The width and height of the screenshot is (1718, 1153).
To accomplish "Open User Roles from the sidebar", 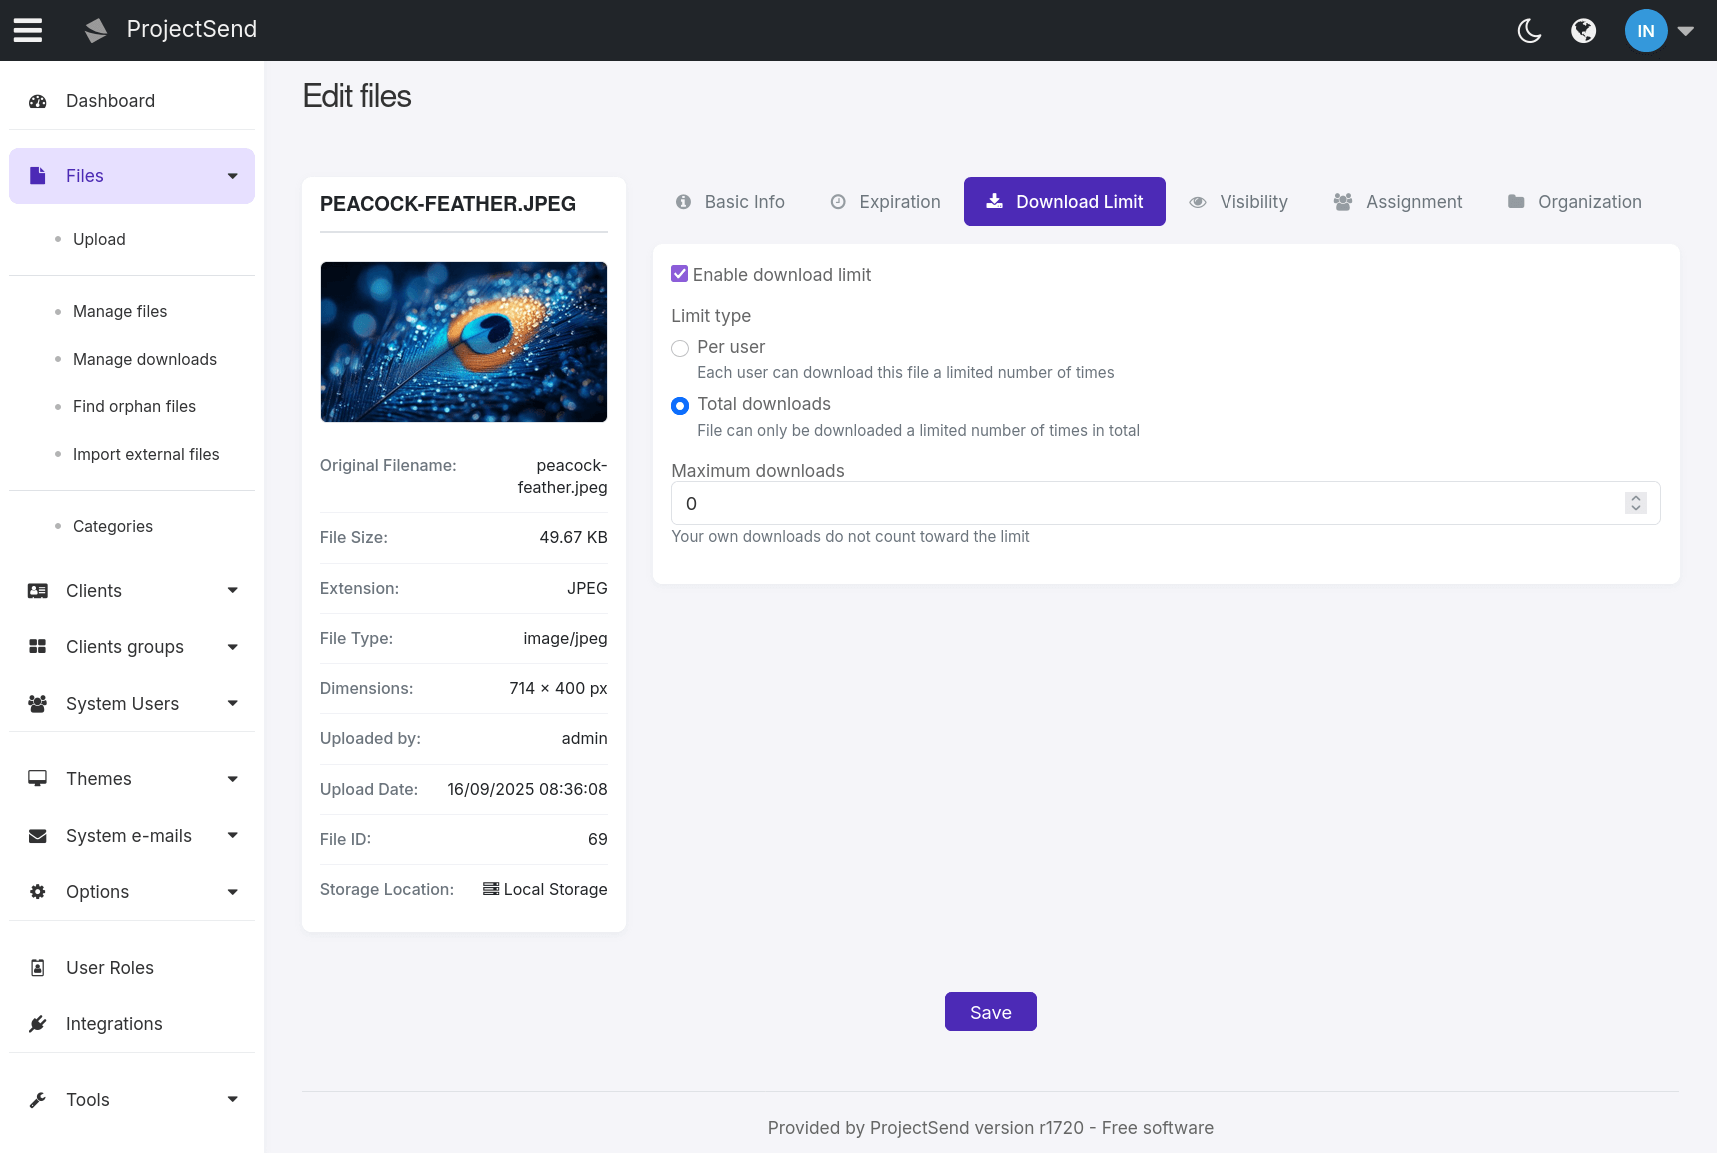I will point(109,967).
